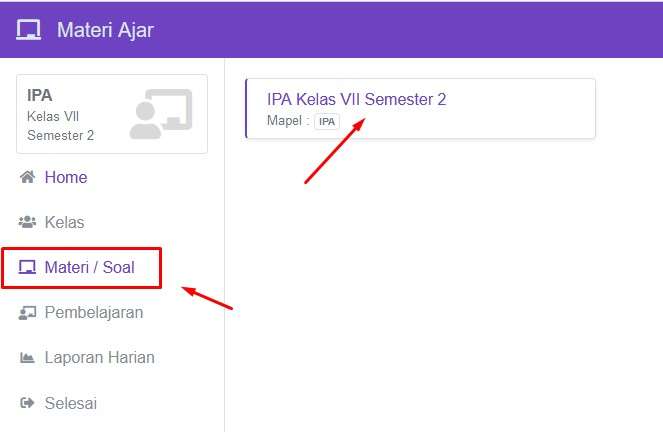663x432 pixels.
Task: Open the Laporan Harian text label
Action: click(100, 357)
